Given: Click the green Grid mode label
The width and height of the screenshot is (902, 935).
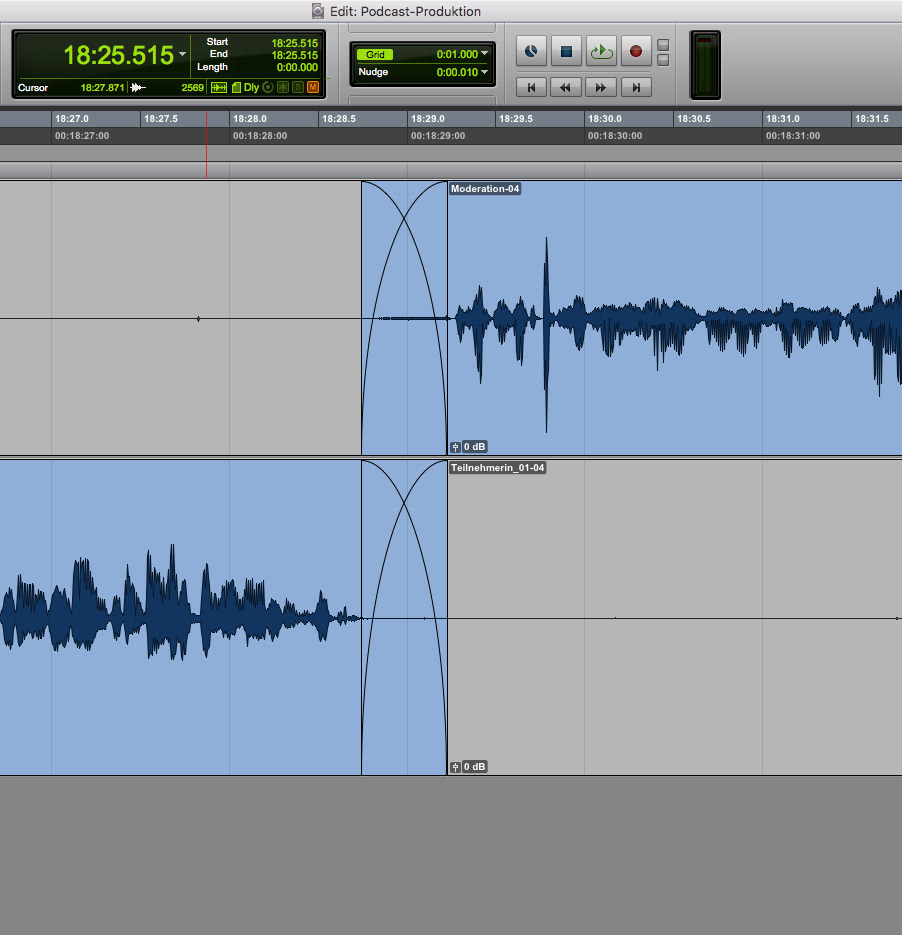Looking at the screenshot, I should click(375, 54).
